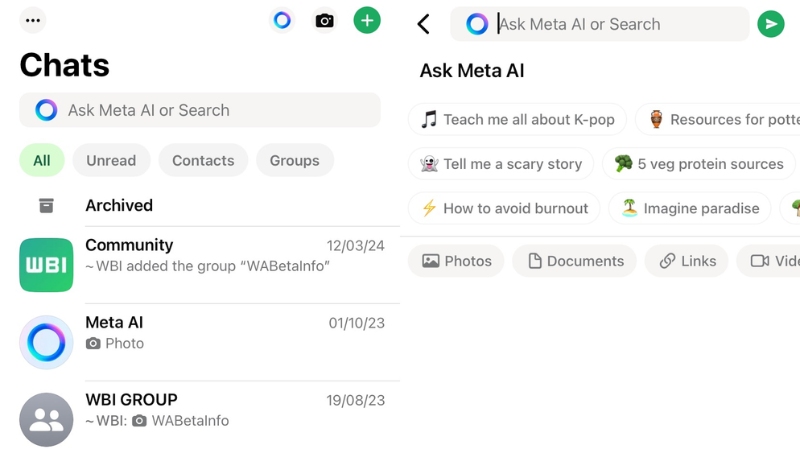The image size is (800, 450).
Task: Click Meta AI ring in right search field
Action: pos(477,24)
